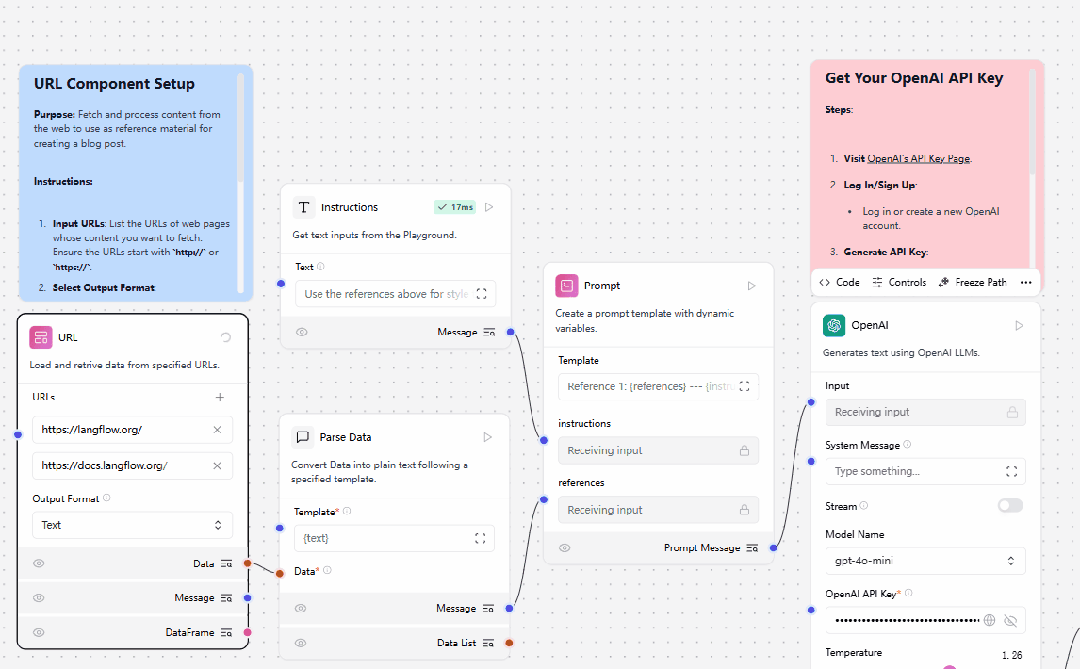Click OpenAI API Key password field

click(926, 620)
